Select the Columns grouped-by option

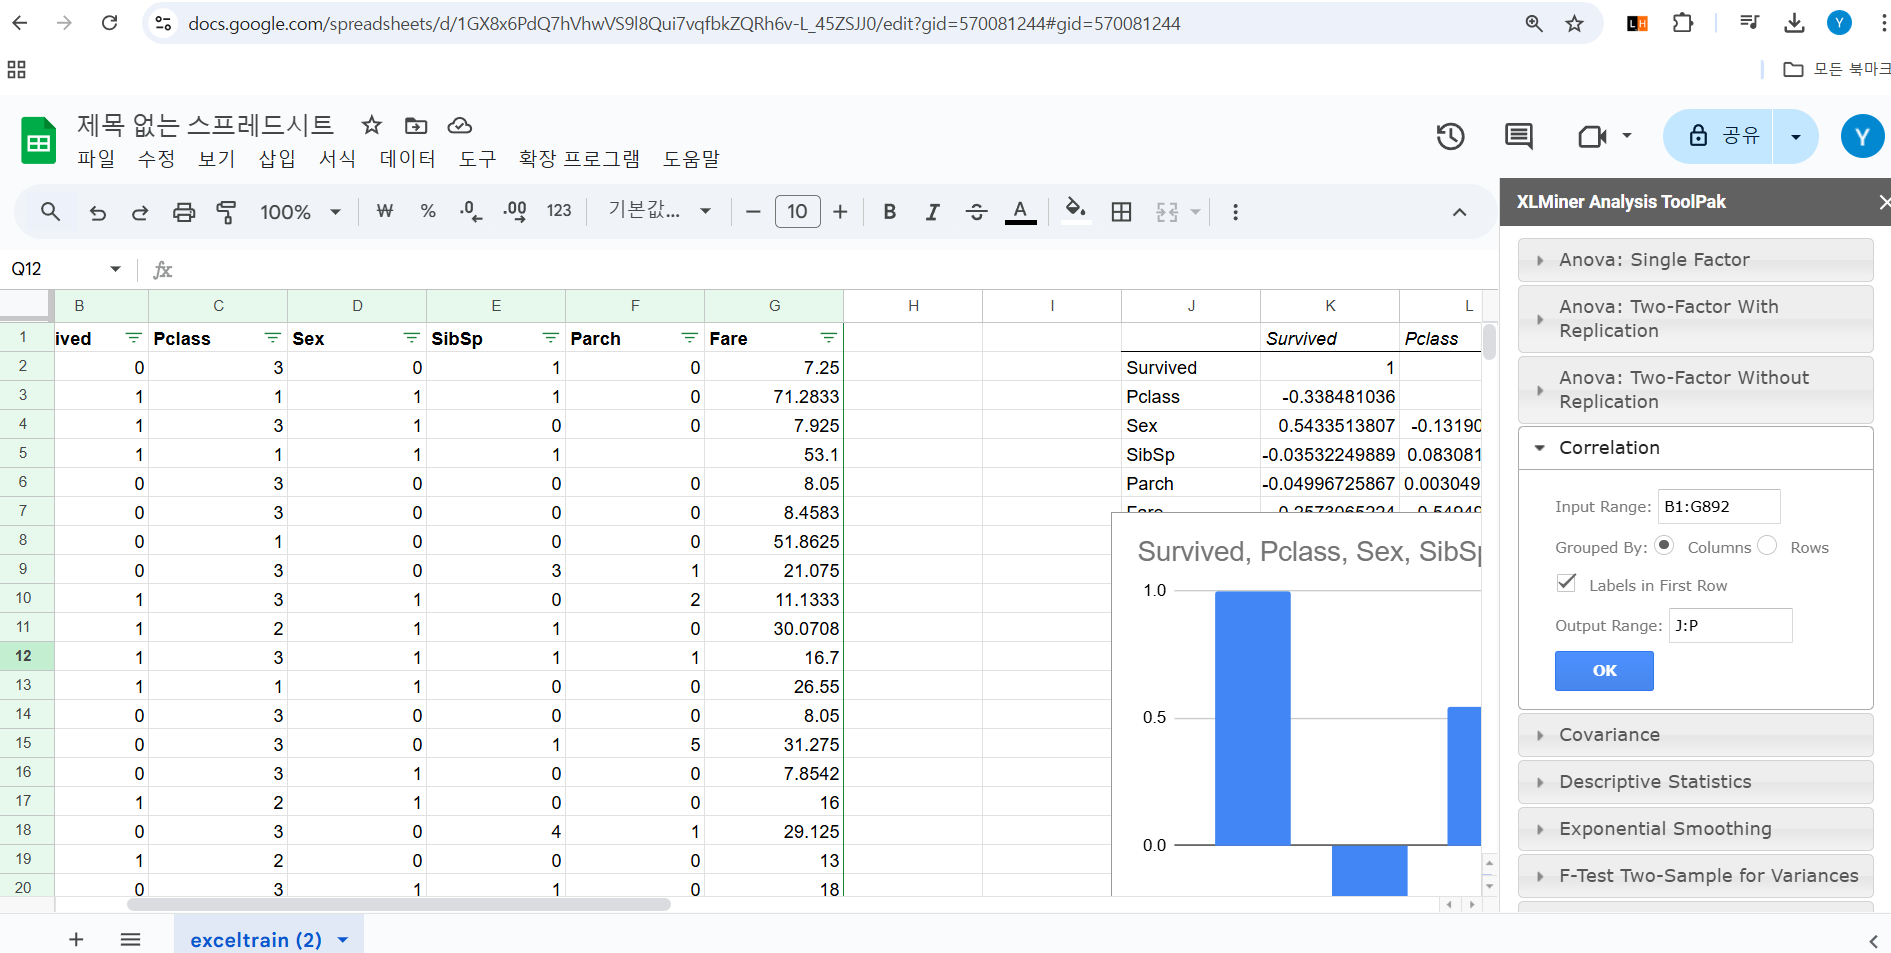(x=1665, y=546)
